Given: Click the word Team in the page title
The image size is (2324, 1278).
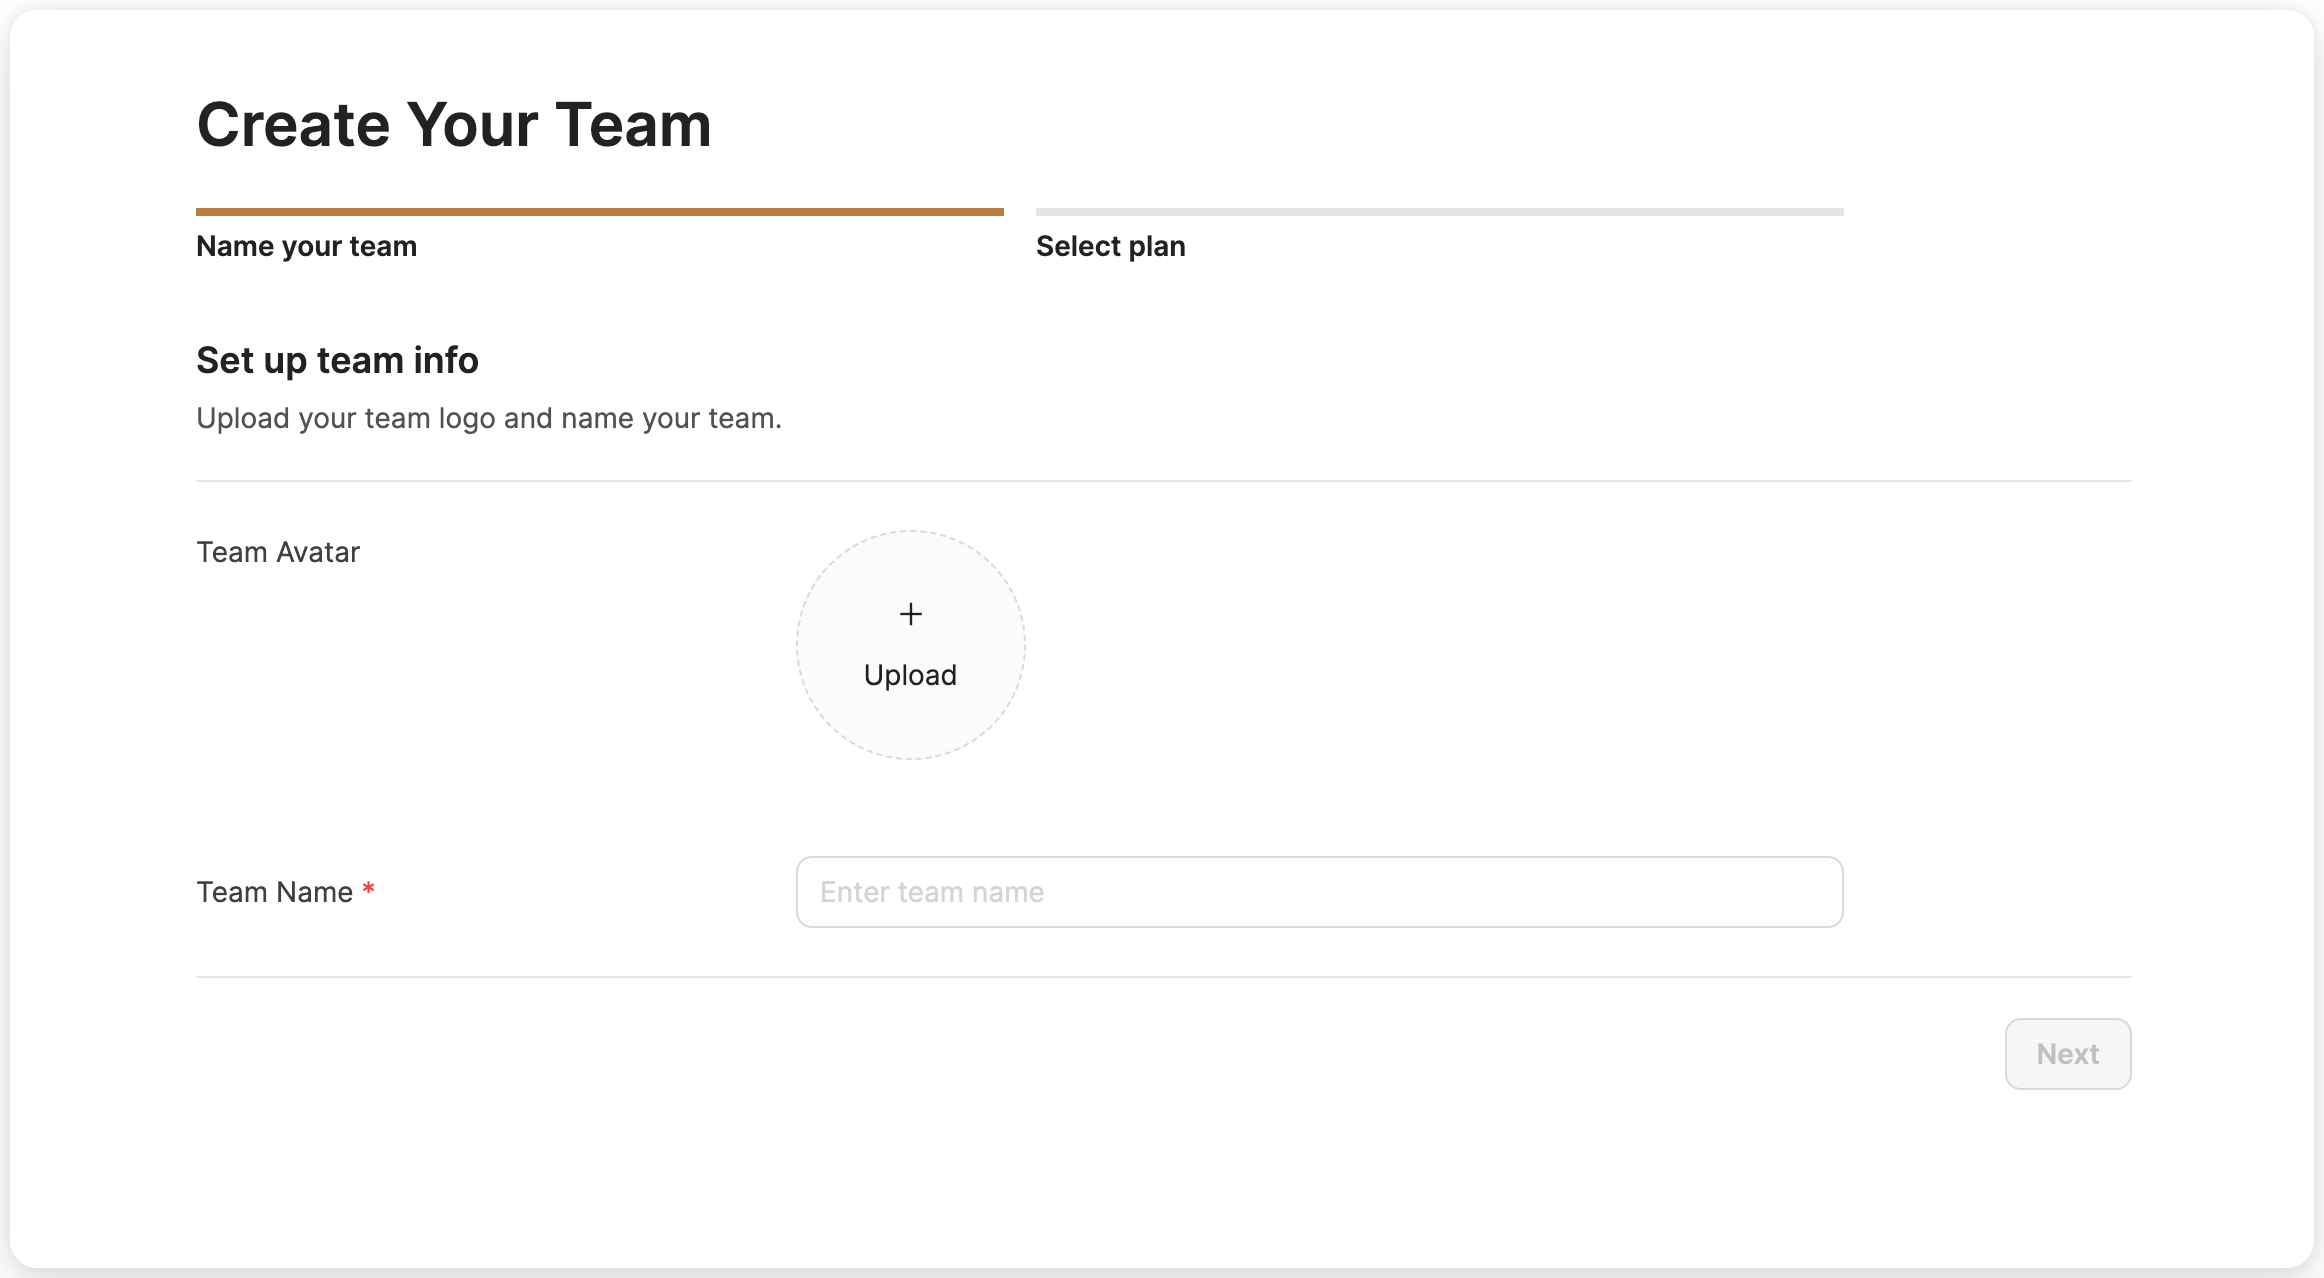Looking at the screenshot, I should [x=632, y=125].
